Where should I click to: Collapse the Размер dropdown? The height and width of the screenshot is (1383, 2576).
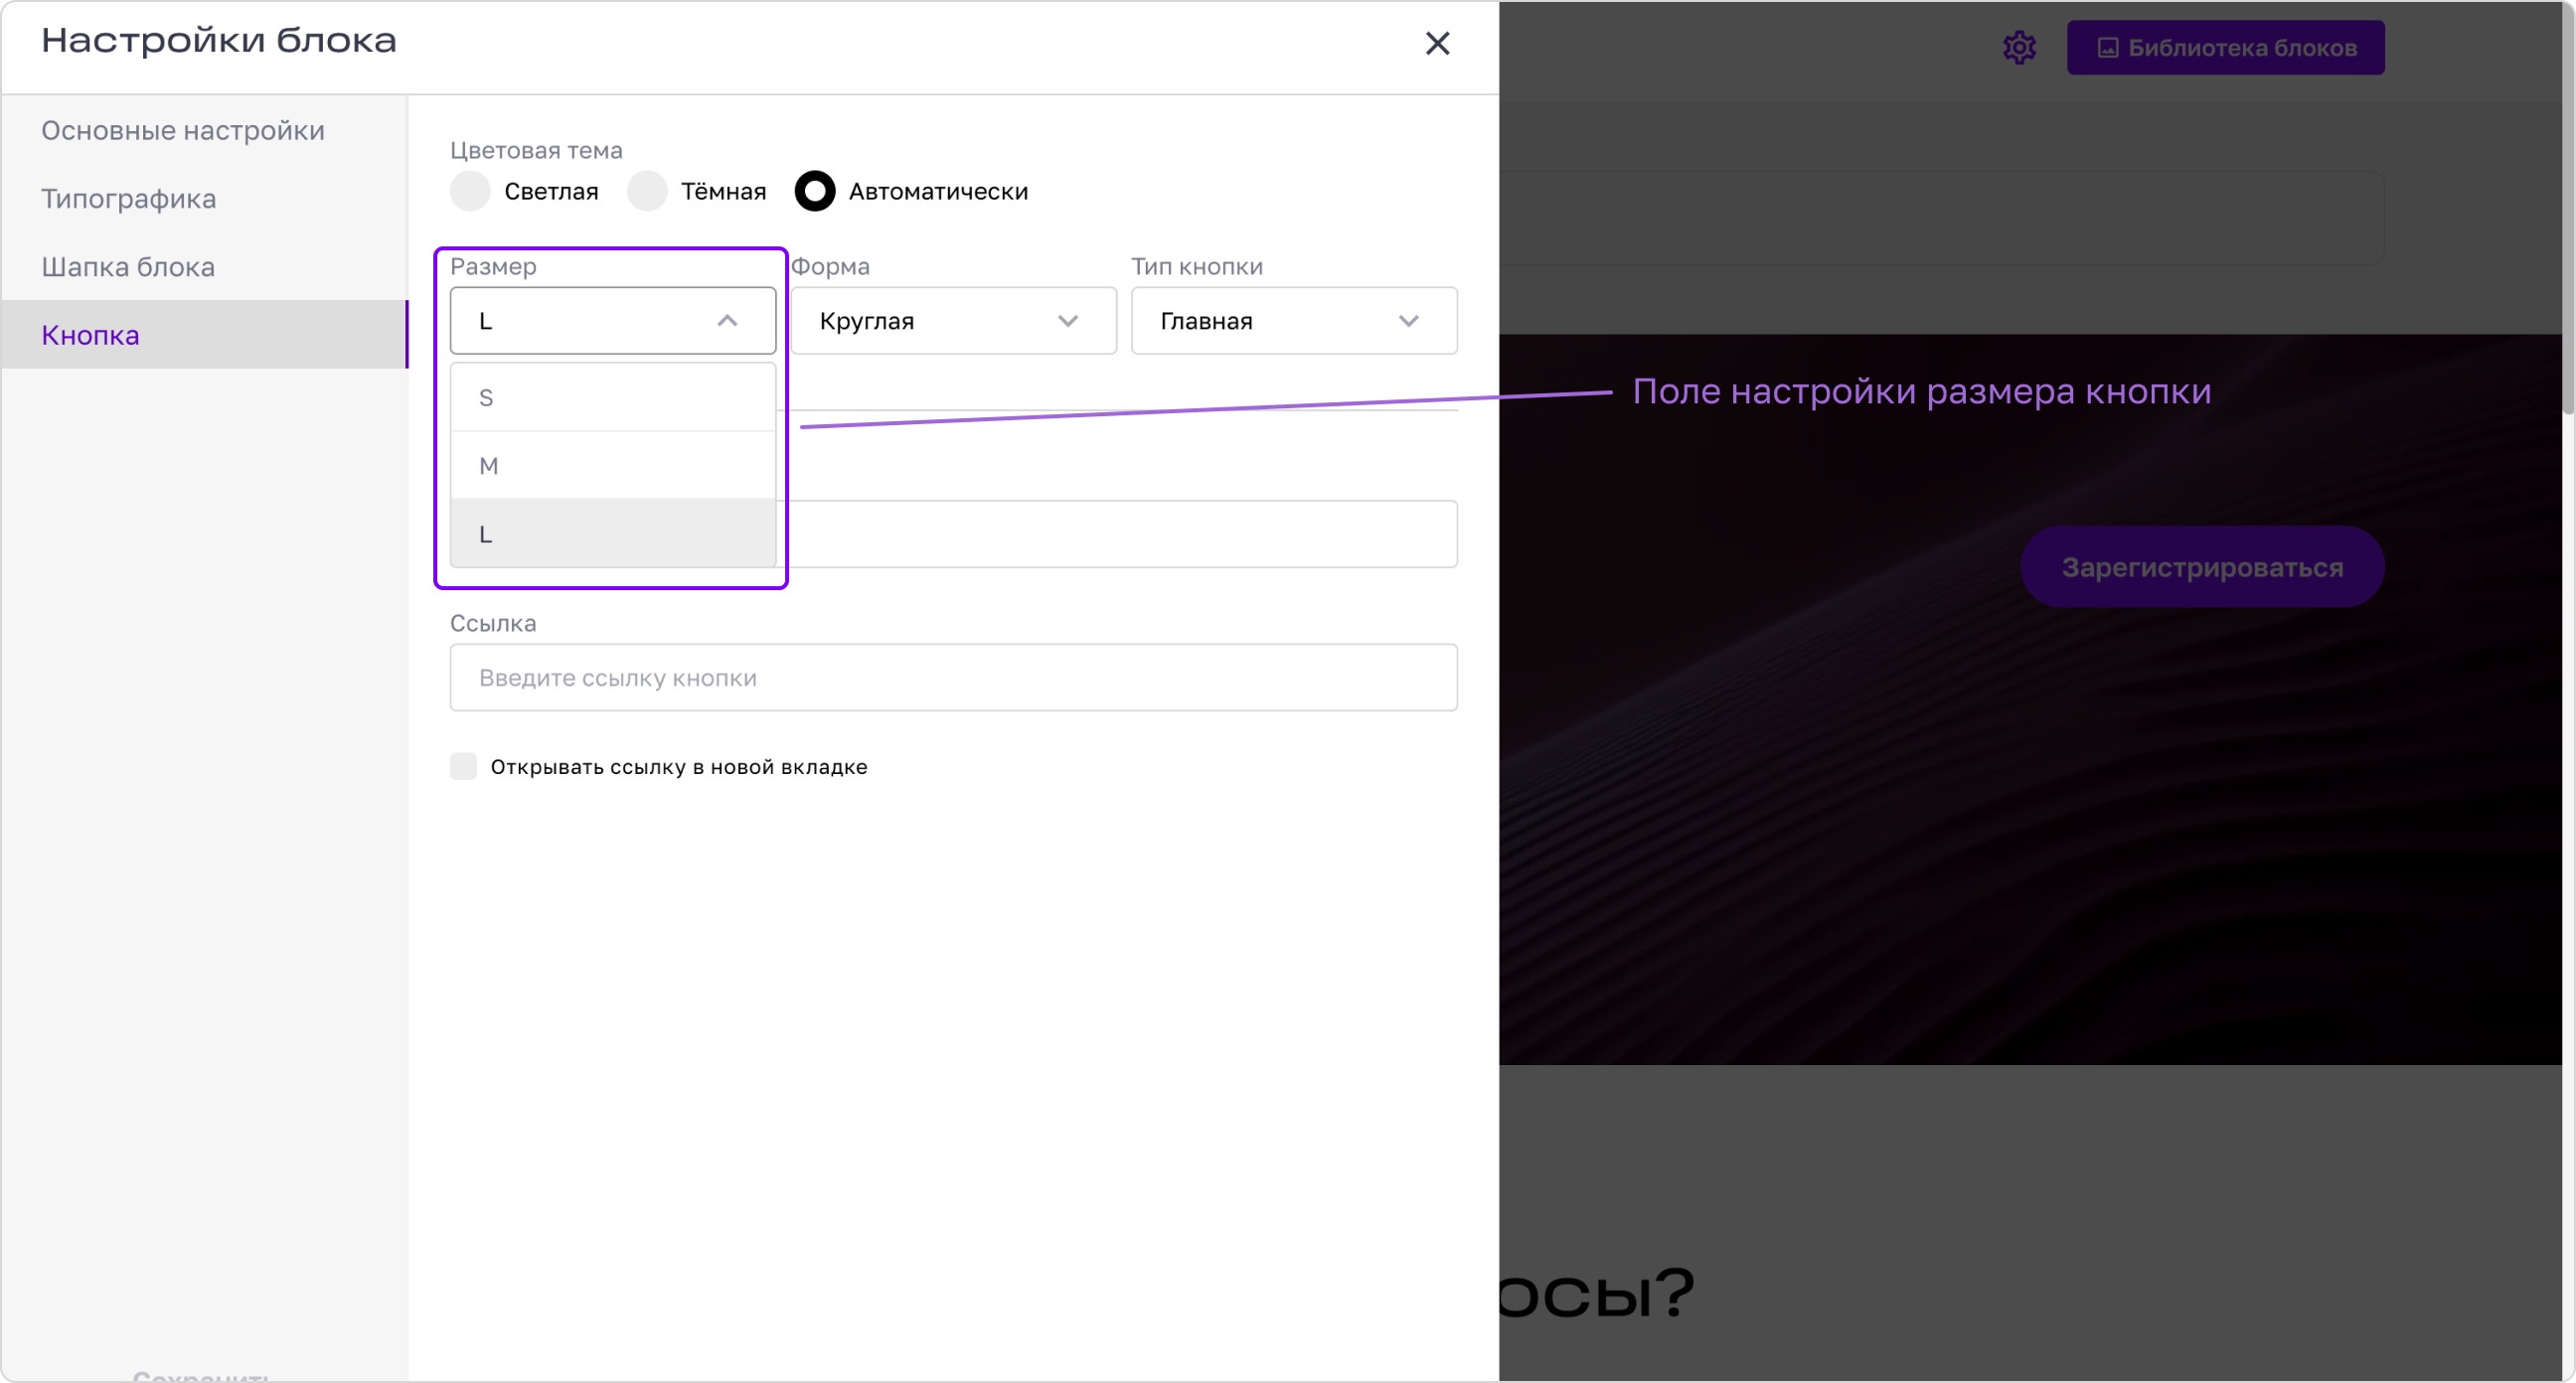[613, 321]
